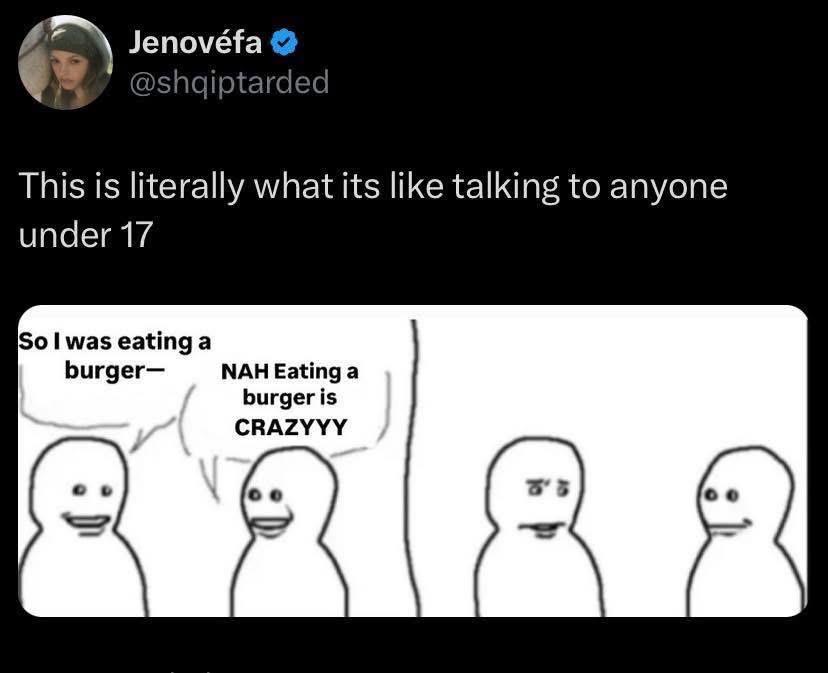The width and height of the screenshot is (828, 673).
Task: Open the Jenovéfa display name link
Action: [x=195, y=42]
